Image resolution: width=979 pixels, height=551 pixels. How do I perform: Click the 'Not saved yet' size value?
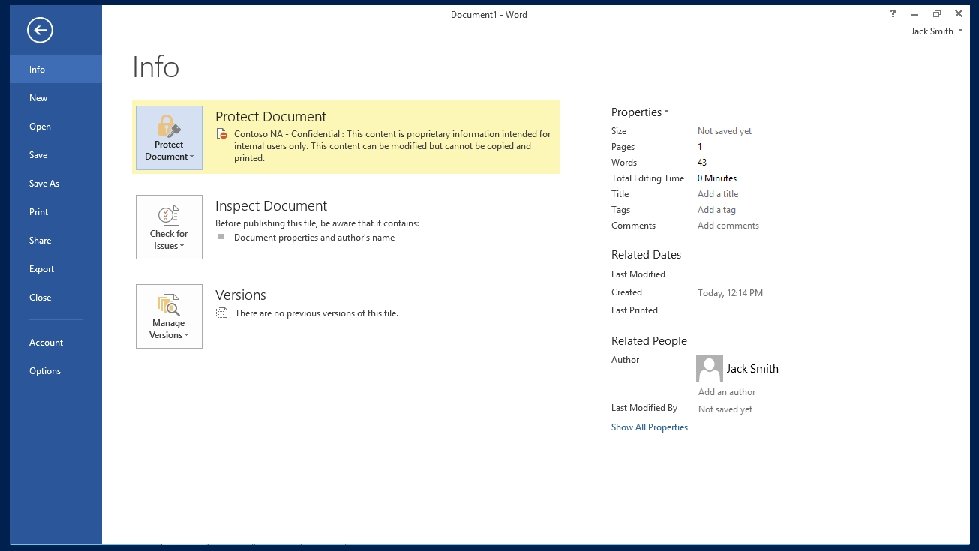click(x=724, y=131)
